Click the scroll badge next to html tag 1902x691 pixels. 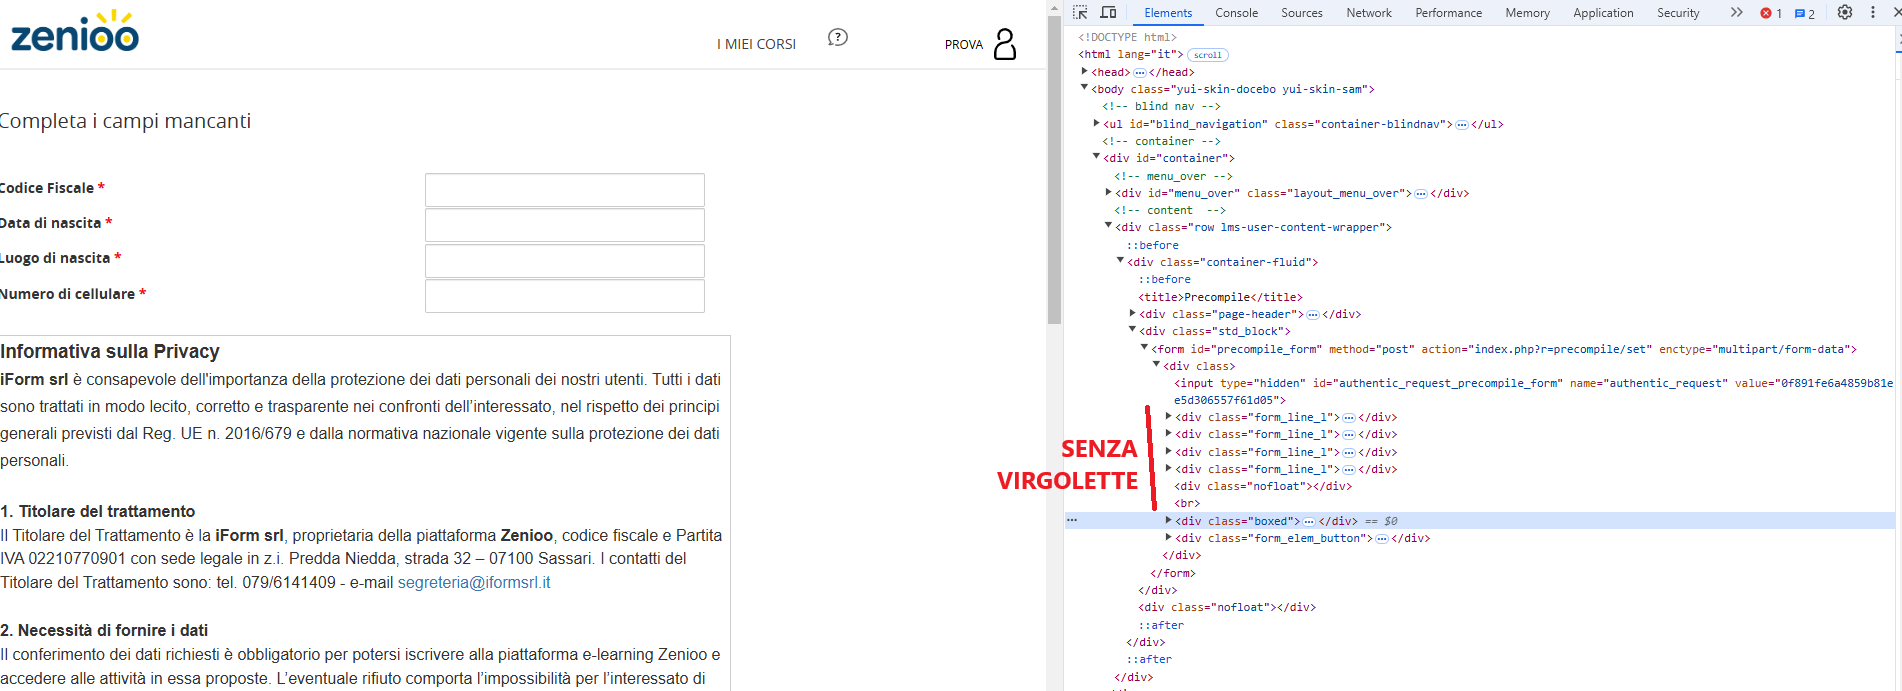(1207, 55)
